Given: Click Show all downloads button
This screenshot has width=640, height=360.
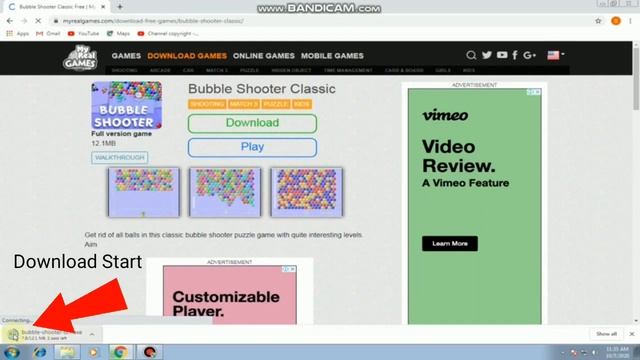Looking at the screenshot, I should (606, 334).
